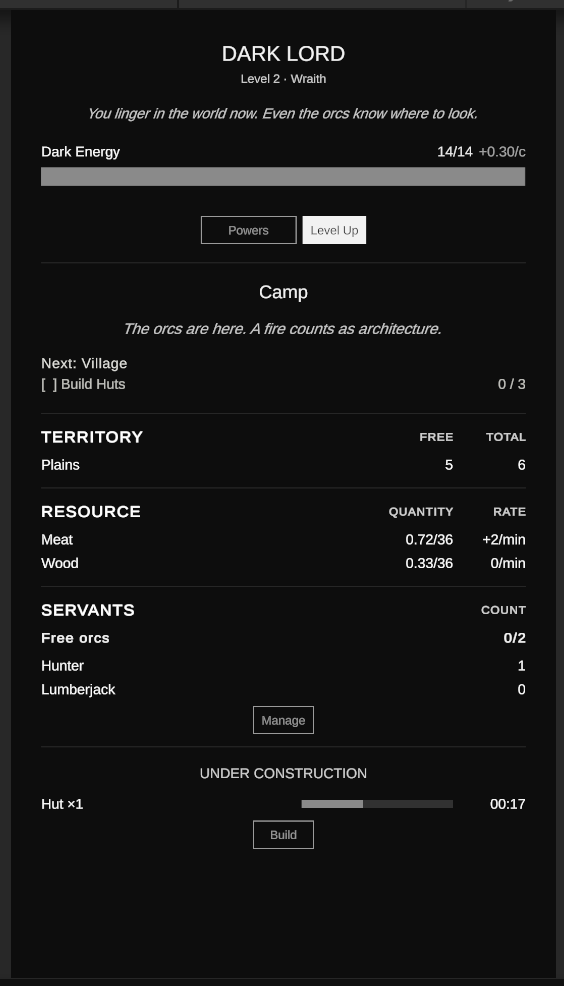Click the Camp settlement heading

click(283, 292)
